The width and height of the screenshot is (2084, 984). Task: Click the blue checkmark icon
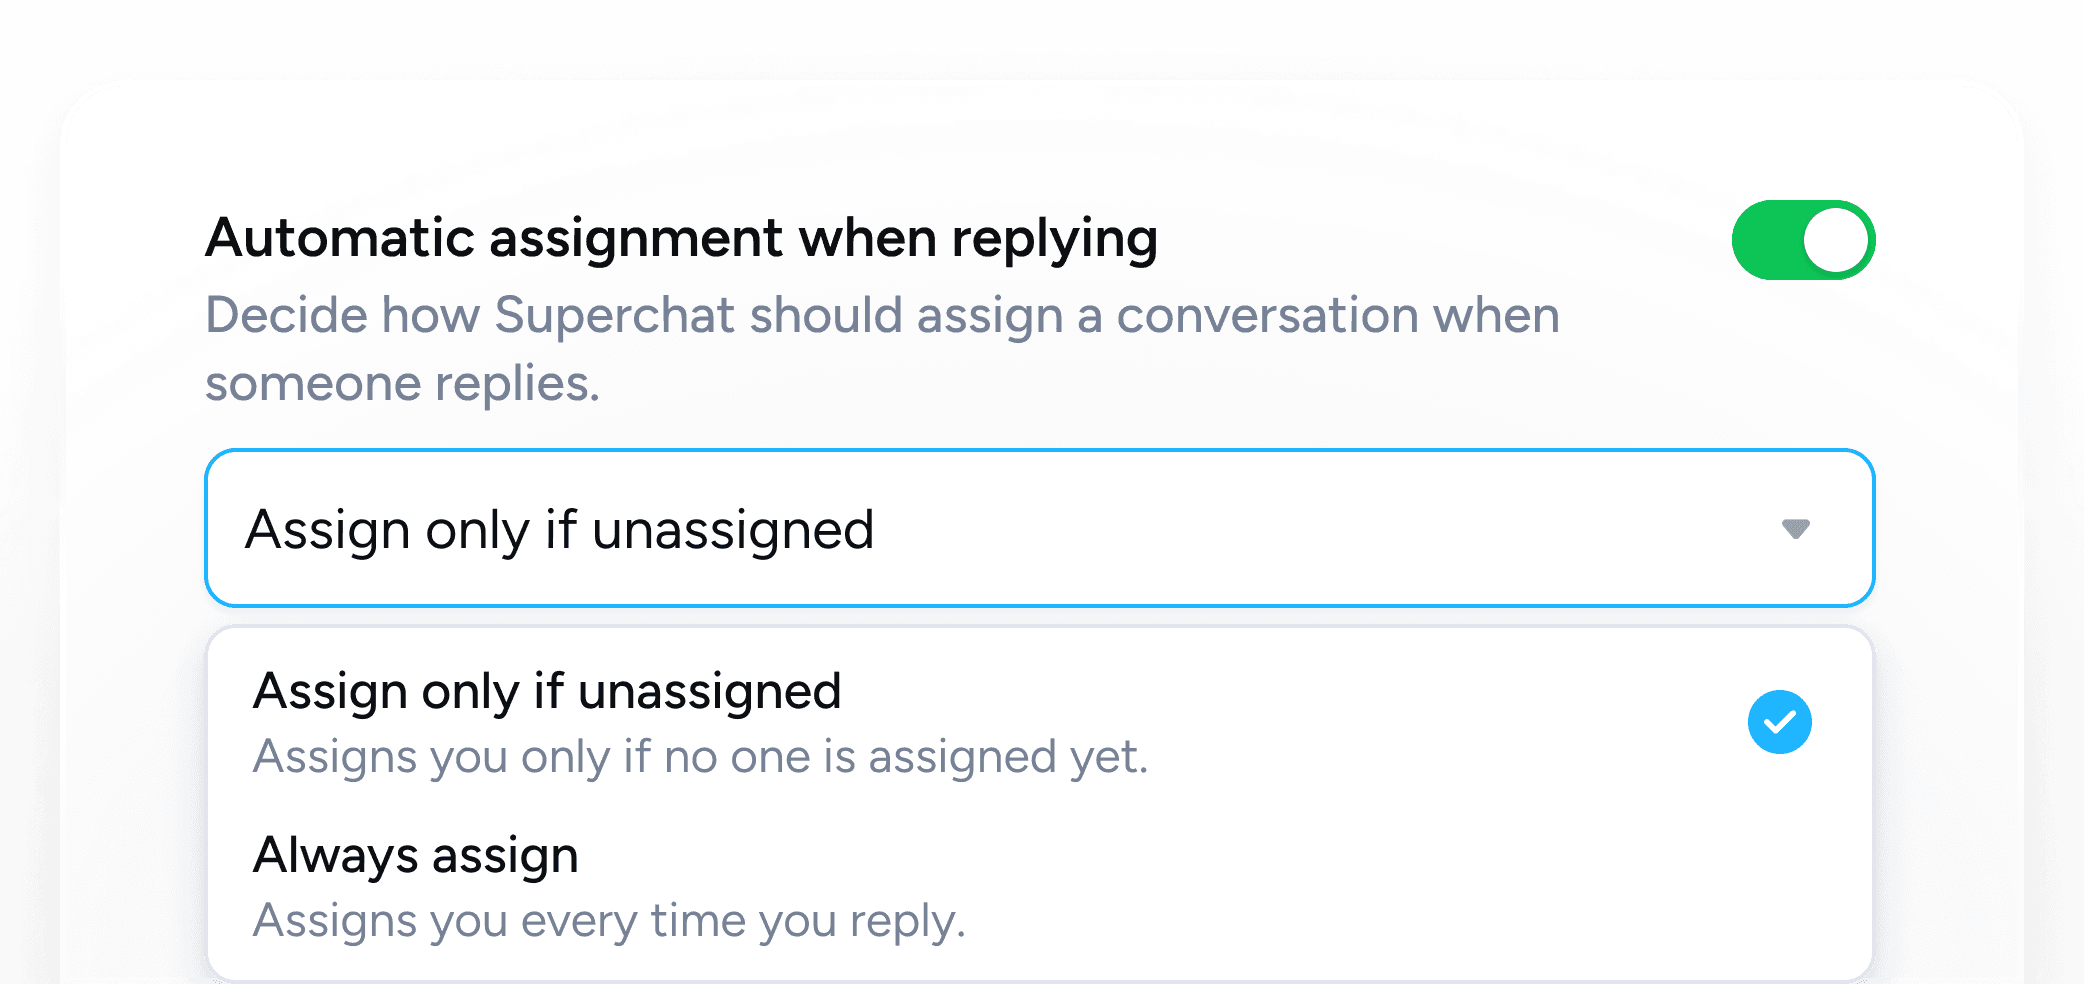coord(1779,722)
